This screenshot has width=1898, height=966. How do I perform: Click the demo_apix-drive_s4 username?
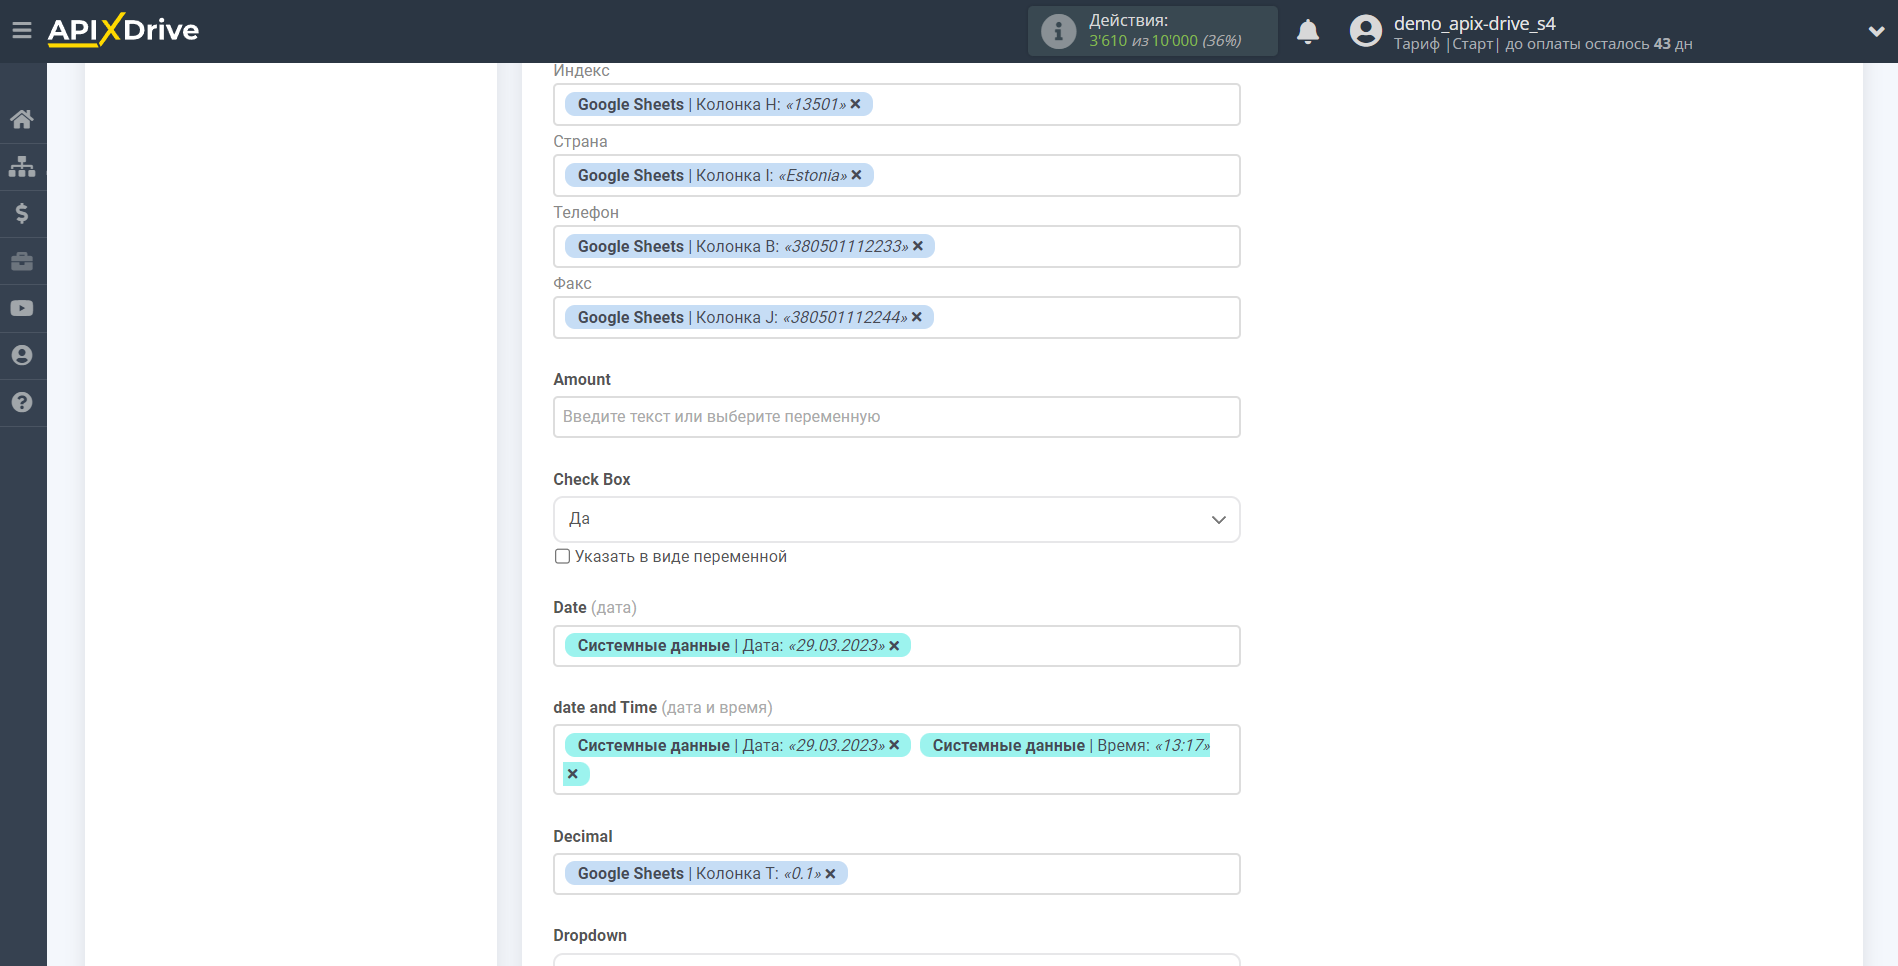click(1474, 23)
